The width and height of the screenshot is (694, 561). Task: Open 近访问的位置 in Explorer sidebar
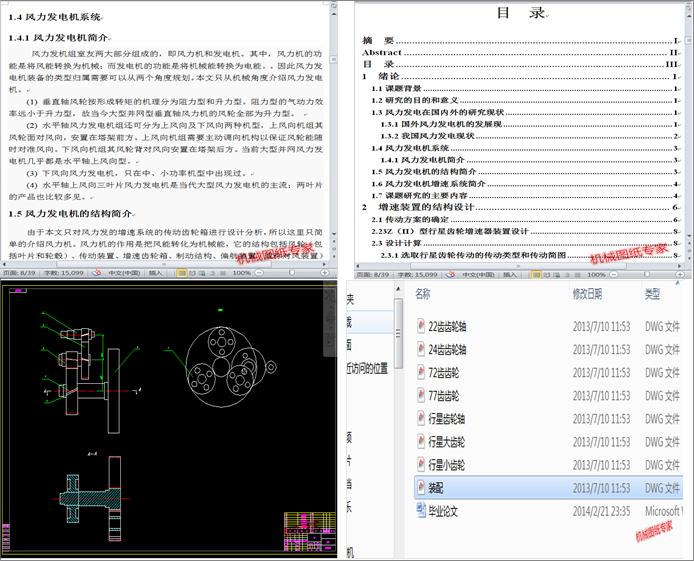[367, 368]
